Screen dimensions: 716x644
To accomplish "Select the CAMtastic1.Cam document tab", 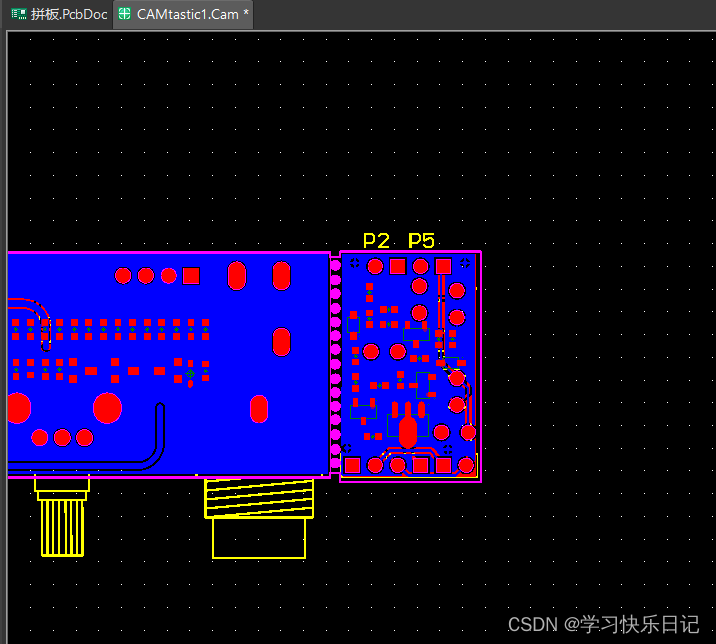I will (183, 14).
